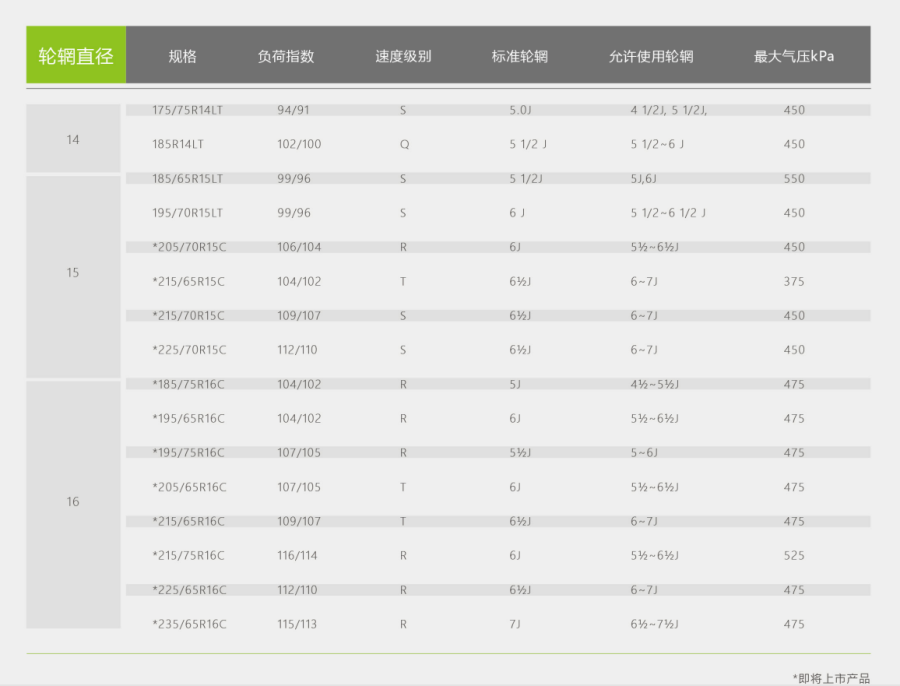Select standard rim 7J
900x686 pixels.
pyautogui.click(x=515, y=624)
